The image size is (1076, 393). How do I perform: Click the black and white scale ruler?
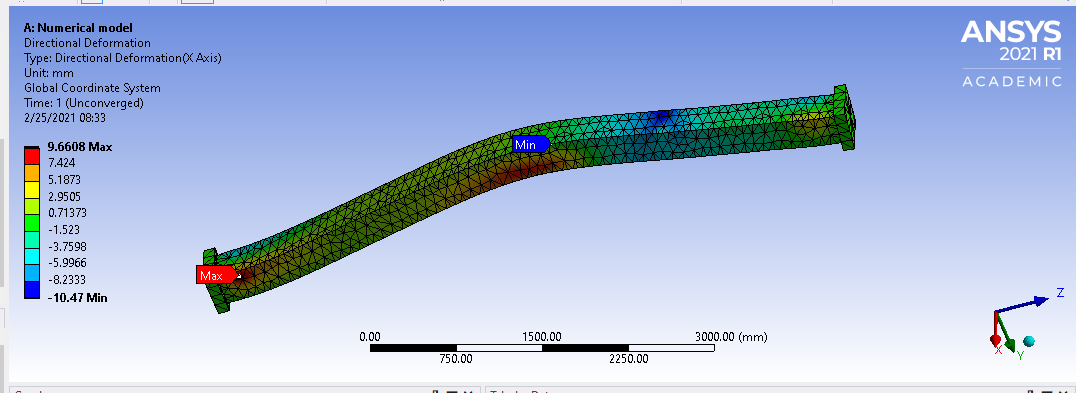pyautogui.click(x=542, y=348)
